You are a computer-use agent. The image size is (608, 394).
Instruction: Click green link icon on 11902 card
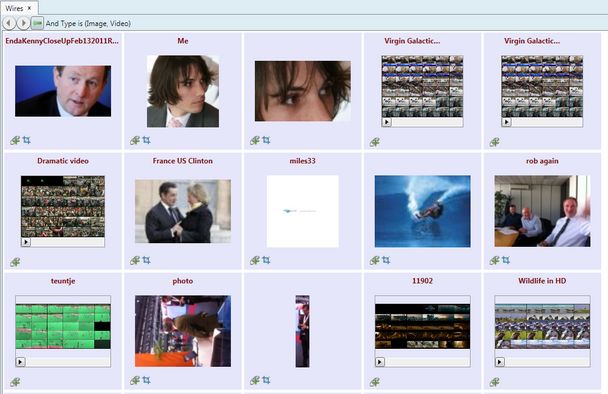click(374, 382)
